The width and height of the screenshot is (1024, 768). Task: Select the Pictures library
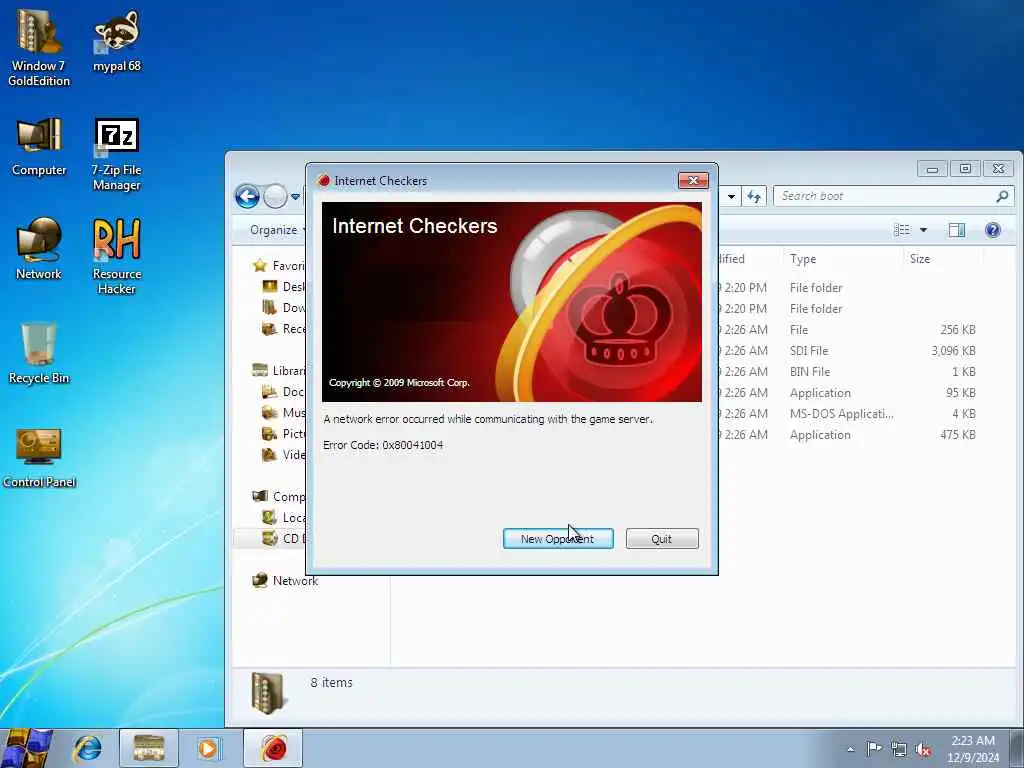(x=283, y=434)
